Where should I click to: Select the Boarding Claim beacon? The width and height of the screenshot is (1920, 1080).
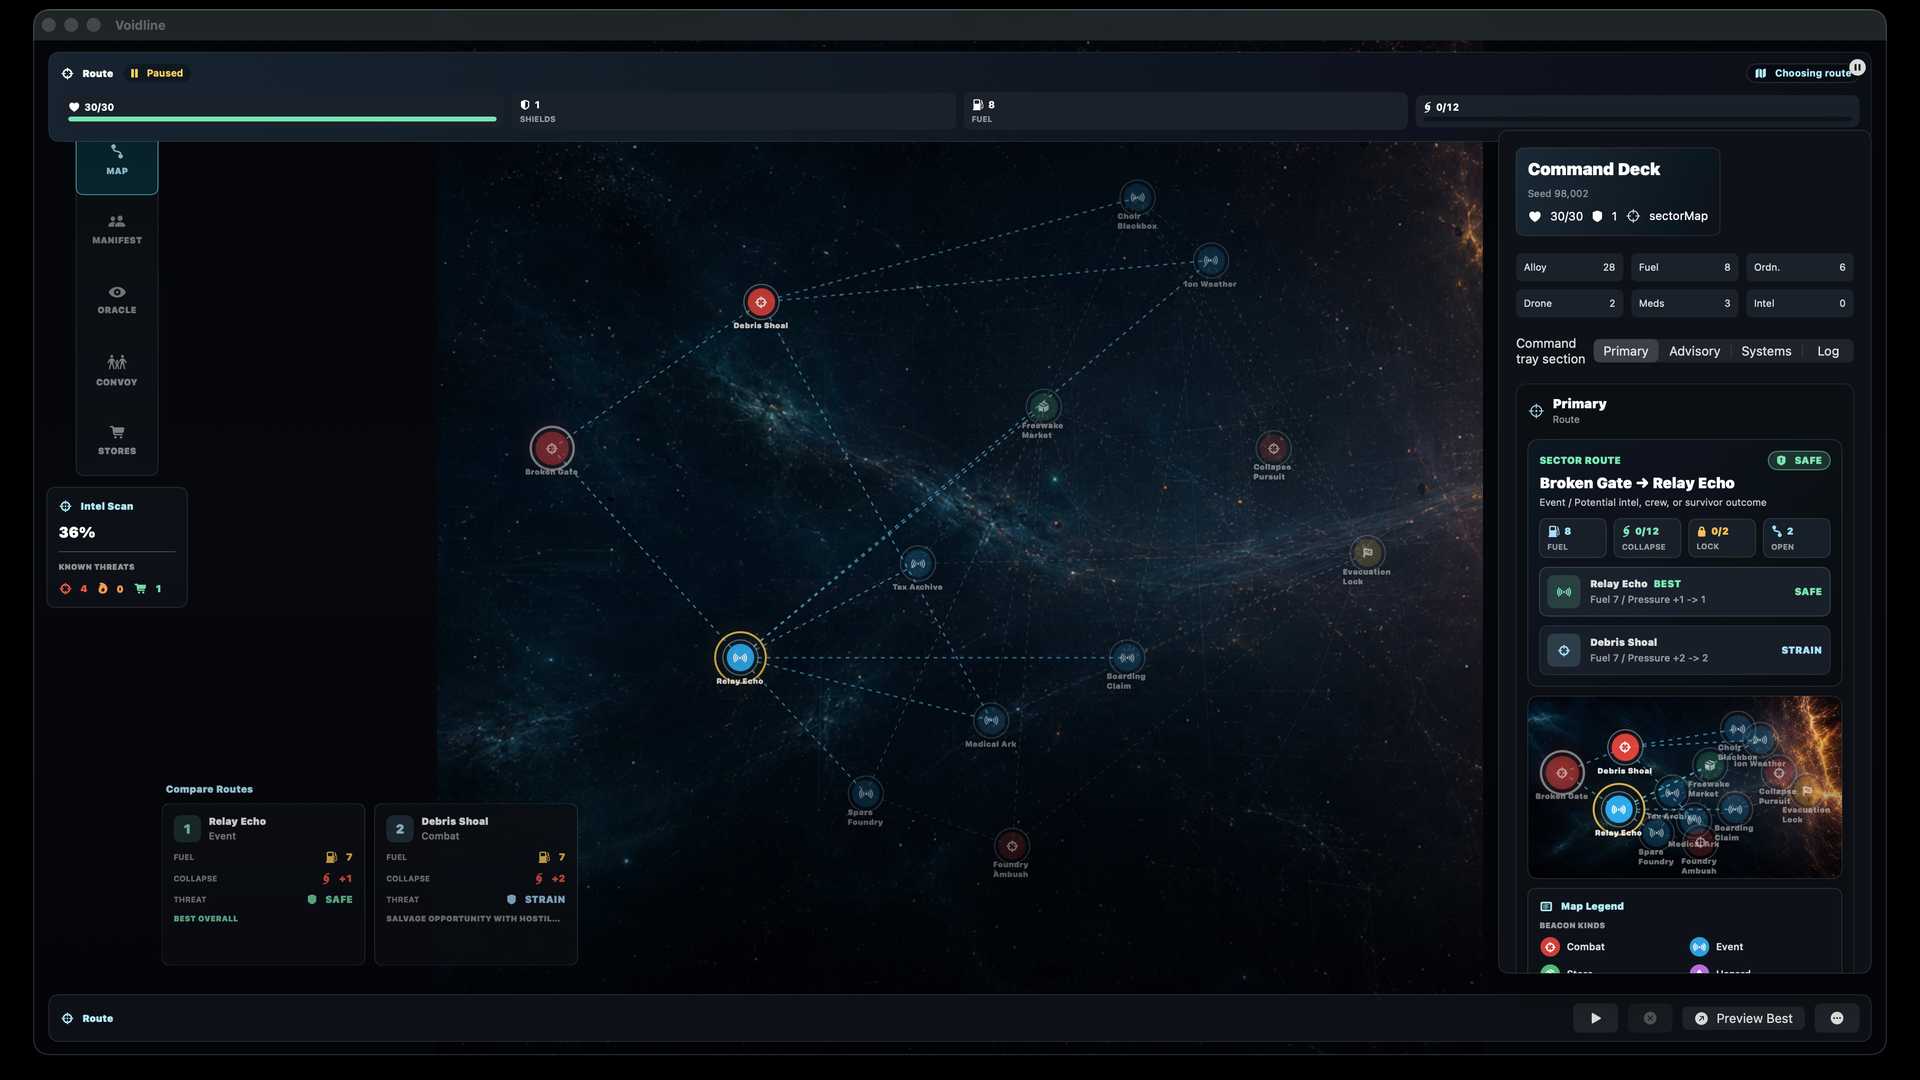1127,657
